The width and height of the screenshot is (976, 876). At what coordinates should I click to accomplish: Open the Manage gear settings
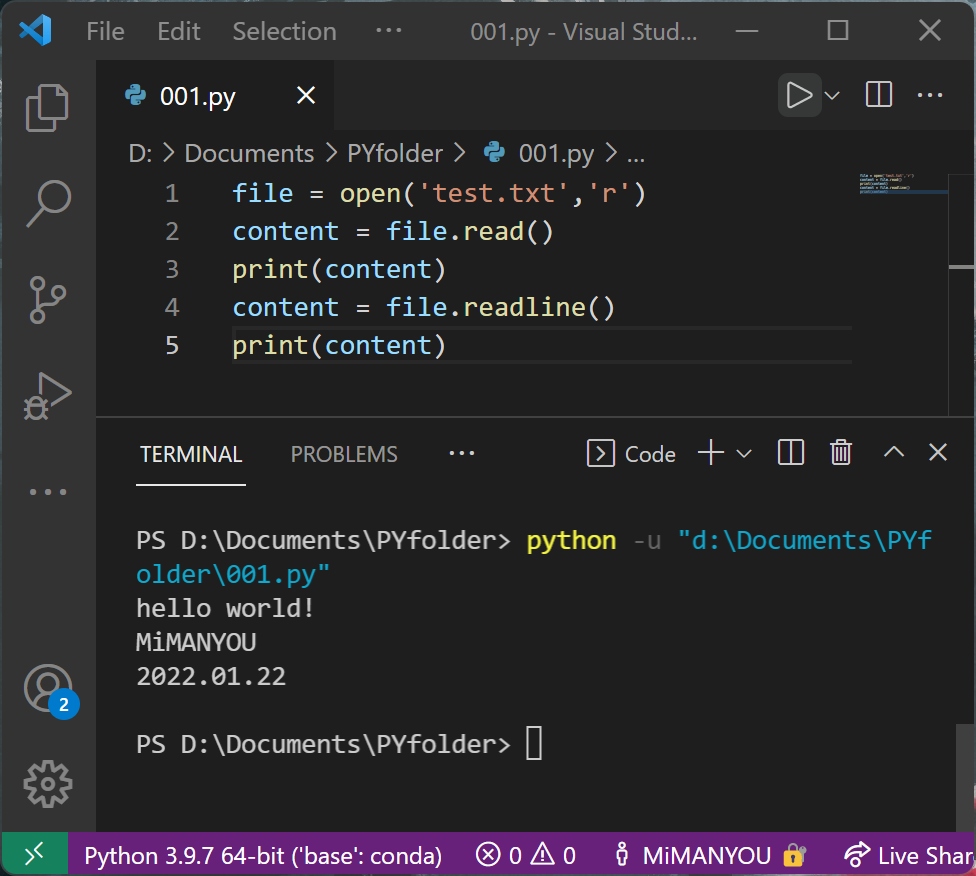click(47, 784)
